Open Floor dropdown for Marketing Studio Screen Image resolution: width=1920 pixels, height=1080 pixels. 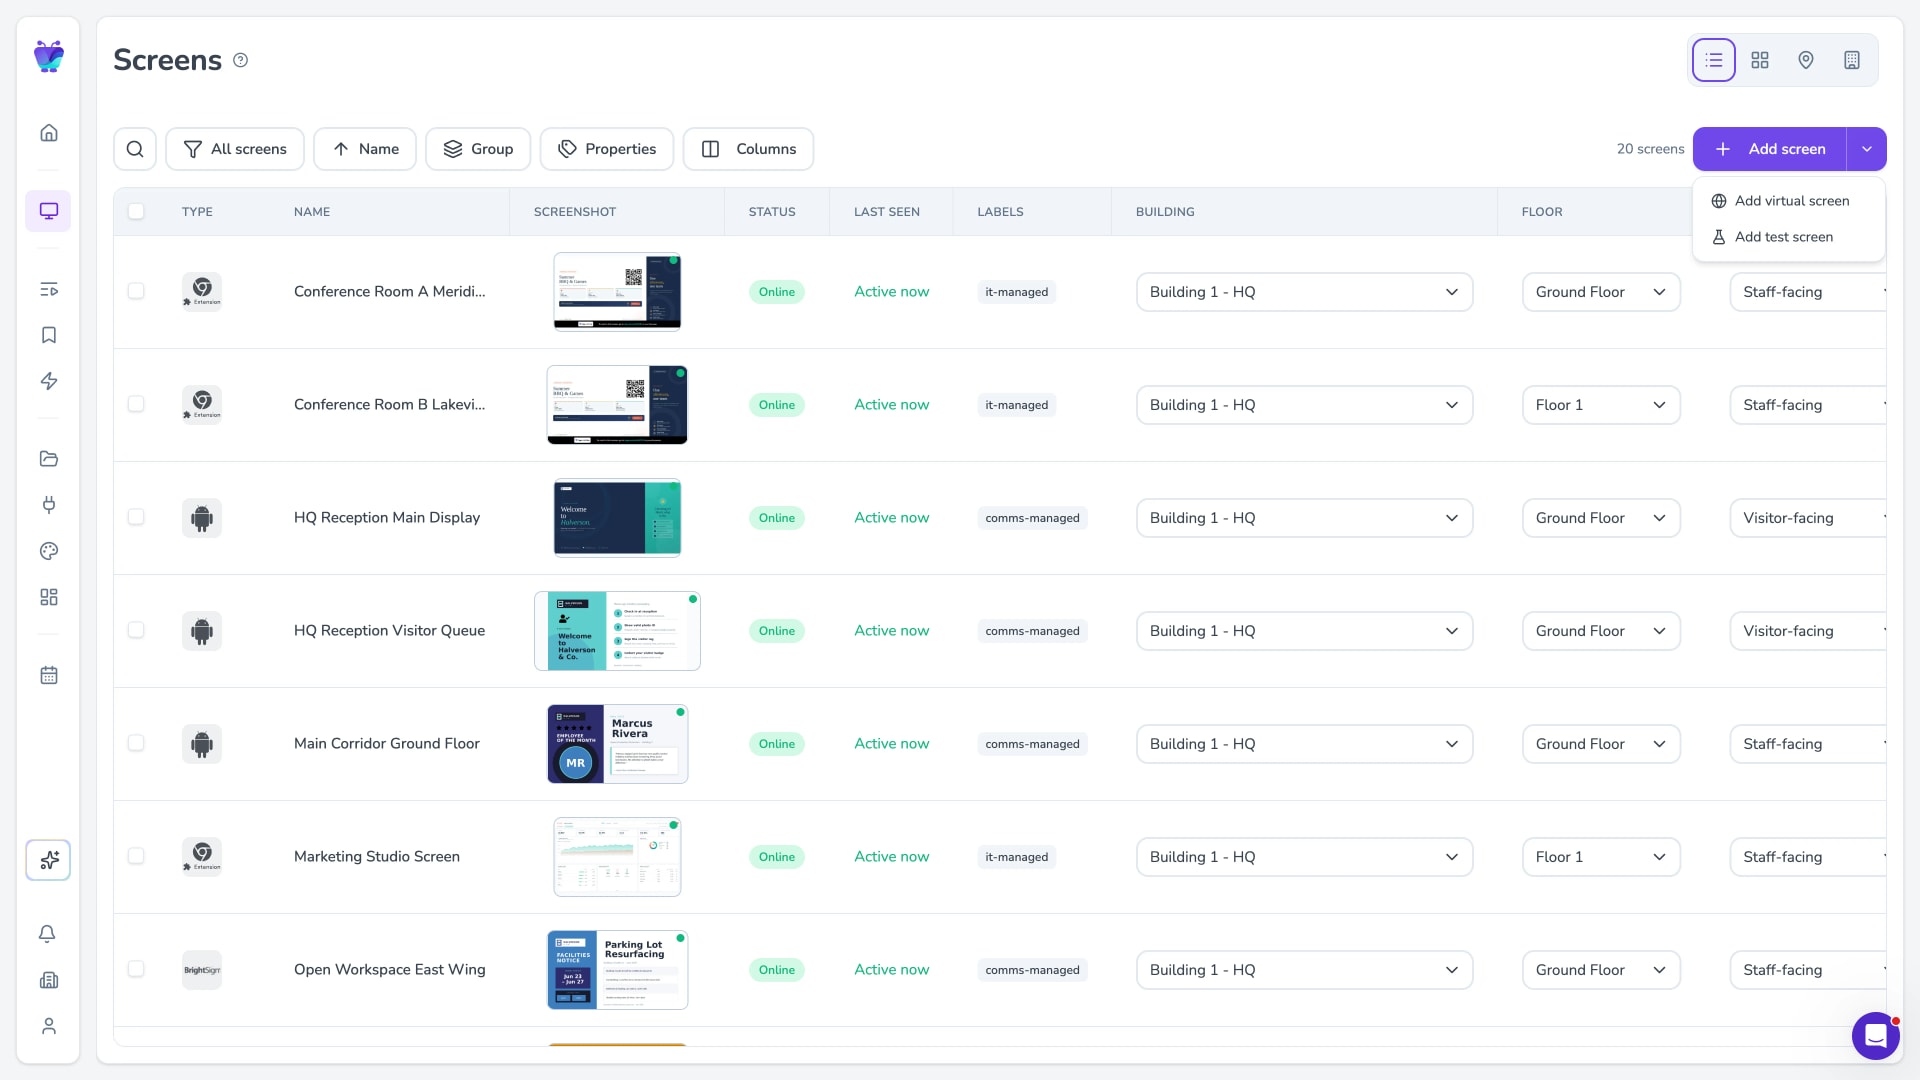(1601, 857)
